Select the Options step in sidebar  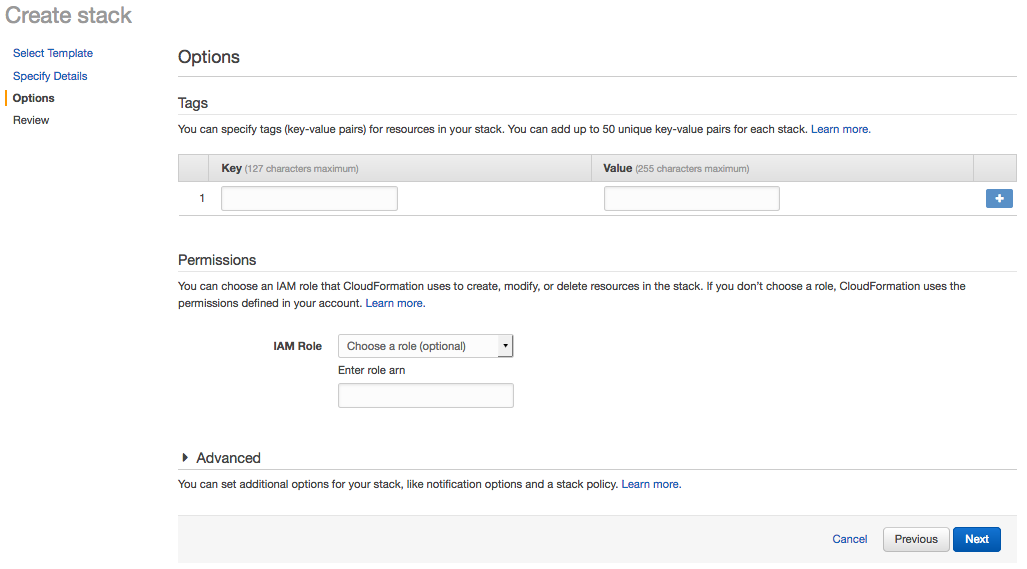point(34,98)
